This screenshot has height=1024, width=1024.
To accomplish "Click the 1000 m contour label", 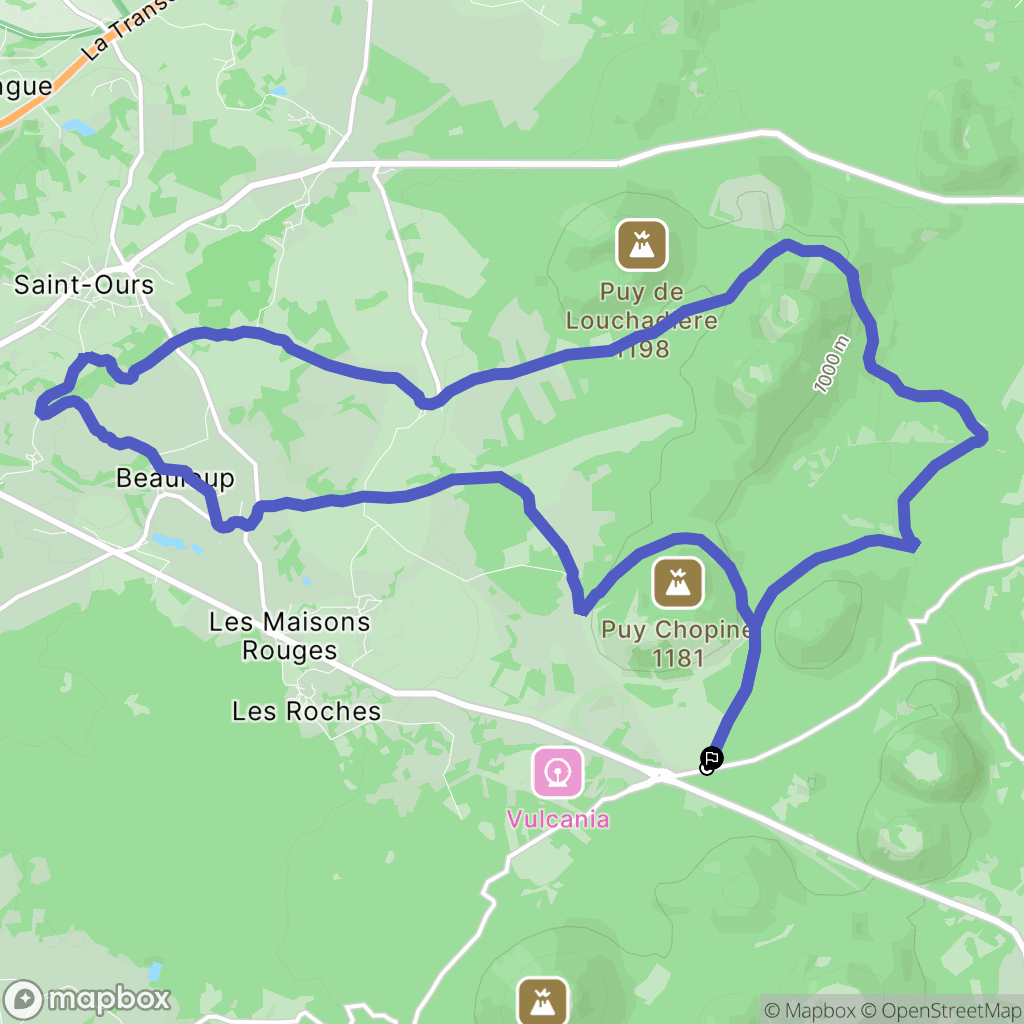I will [831, 364].
